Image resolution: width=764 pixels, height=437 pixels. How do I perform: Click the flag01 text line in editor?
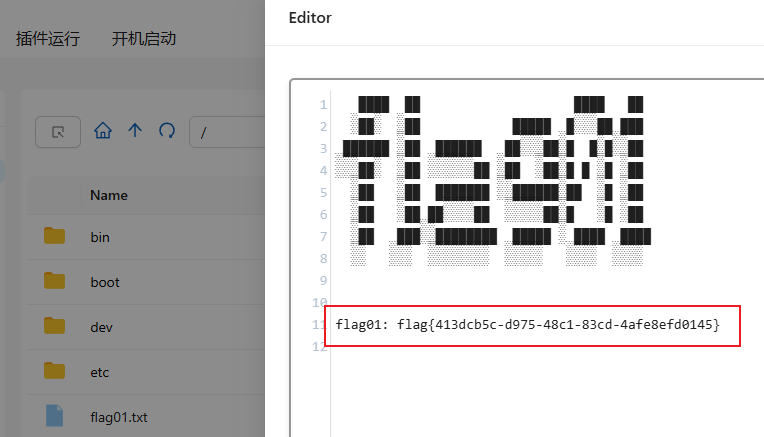[527, 325]
